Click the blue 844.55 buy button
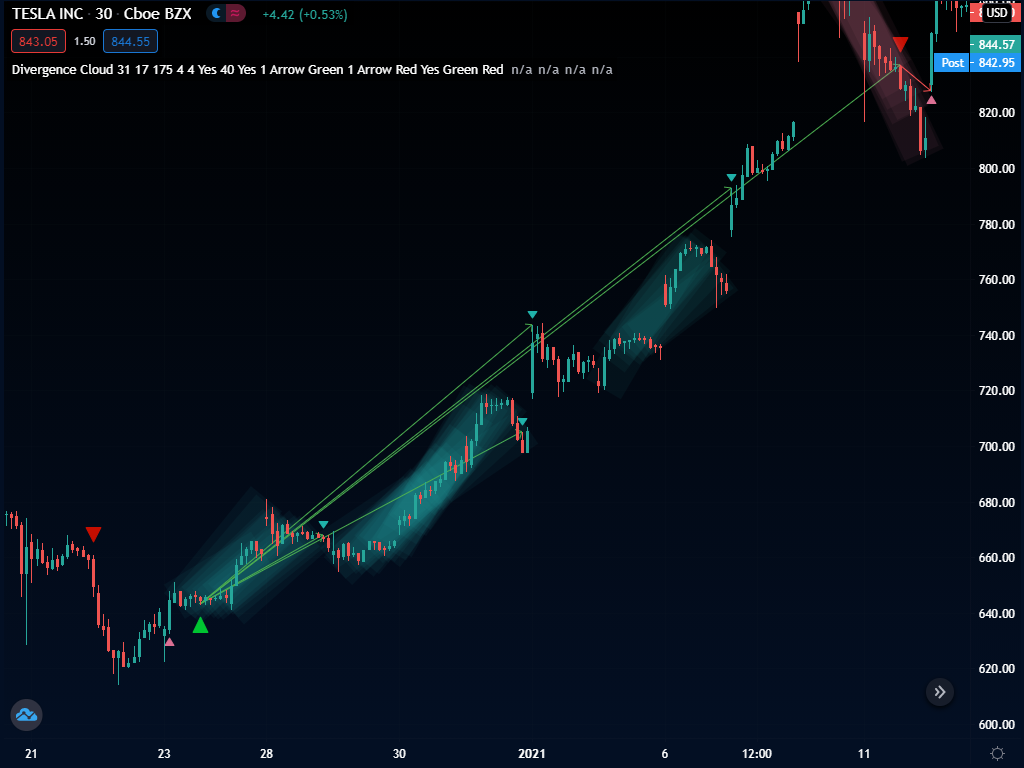1024x768 pixels. click(x=129, y=41)
